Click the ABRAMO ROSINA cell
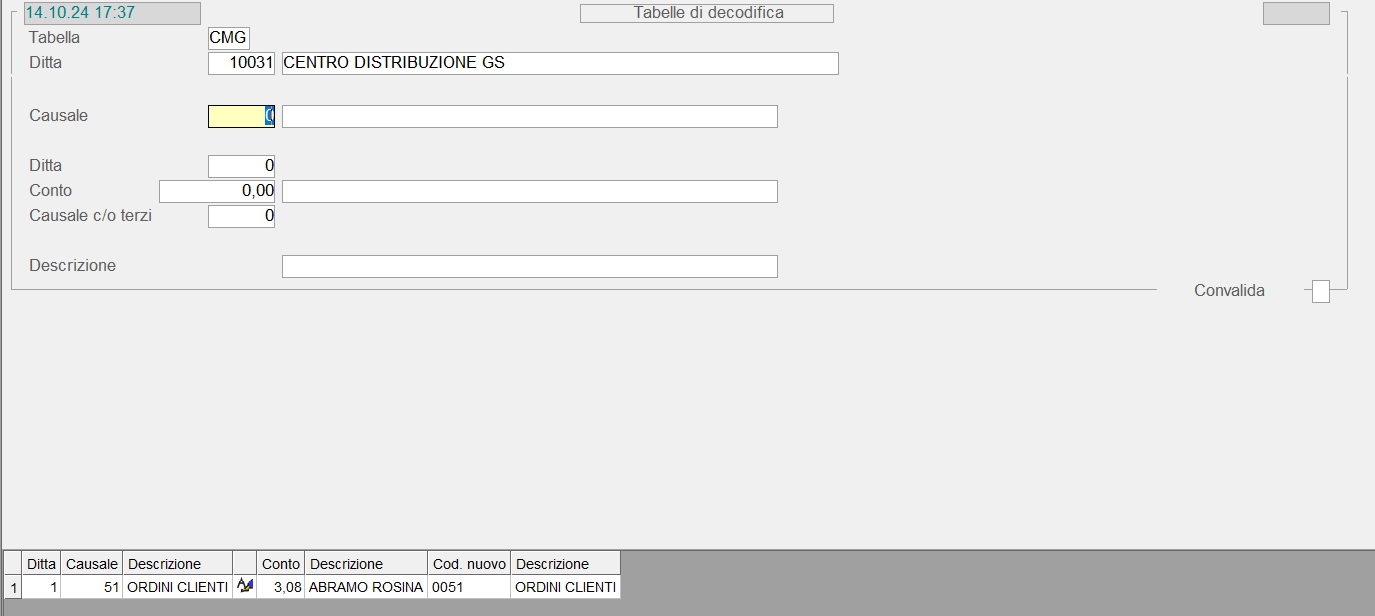The image size is (1375, 616). coord(366,587)
